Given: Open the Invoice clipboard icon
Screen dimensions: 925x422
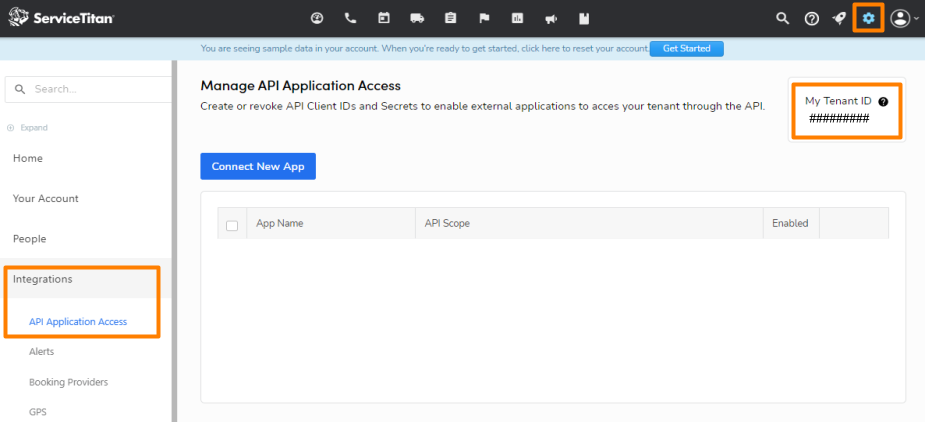Looking at the screenshot, I should 451,18.
